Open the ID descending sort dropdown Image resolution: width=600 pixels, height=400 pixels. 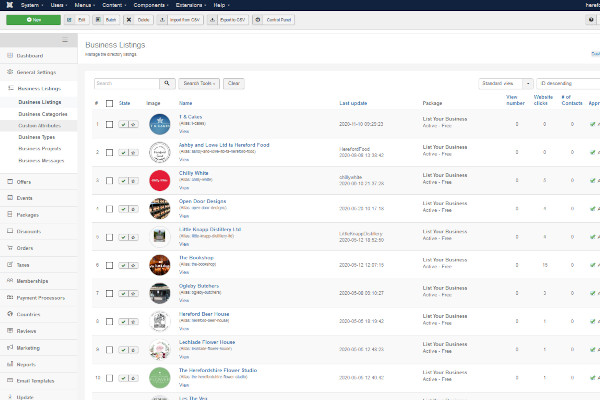[x=566, y=84]
